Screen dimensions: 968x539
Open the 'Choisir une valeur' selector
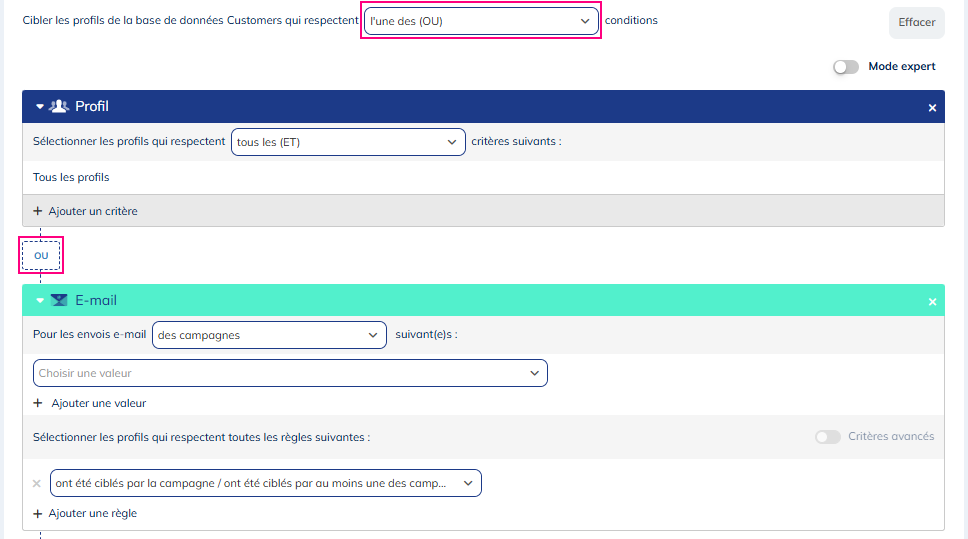click(290, 373)
